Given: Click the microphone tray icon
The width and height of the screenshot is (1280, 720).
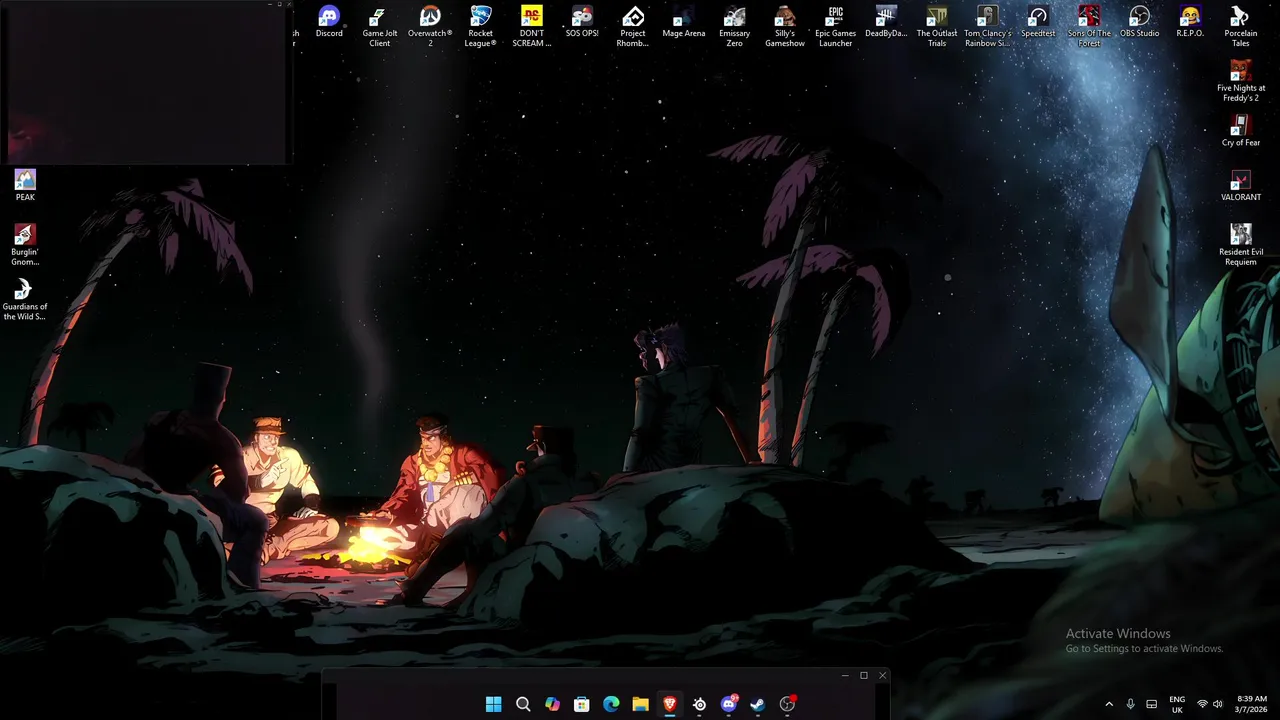Looking at the screenshot, I should (x=1130, y=704).
